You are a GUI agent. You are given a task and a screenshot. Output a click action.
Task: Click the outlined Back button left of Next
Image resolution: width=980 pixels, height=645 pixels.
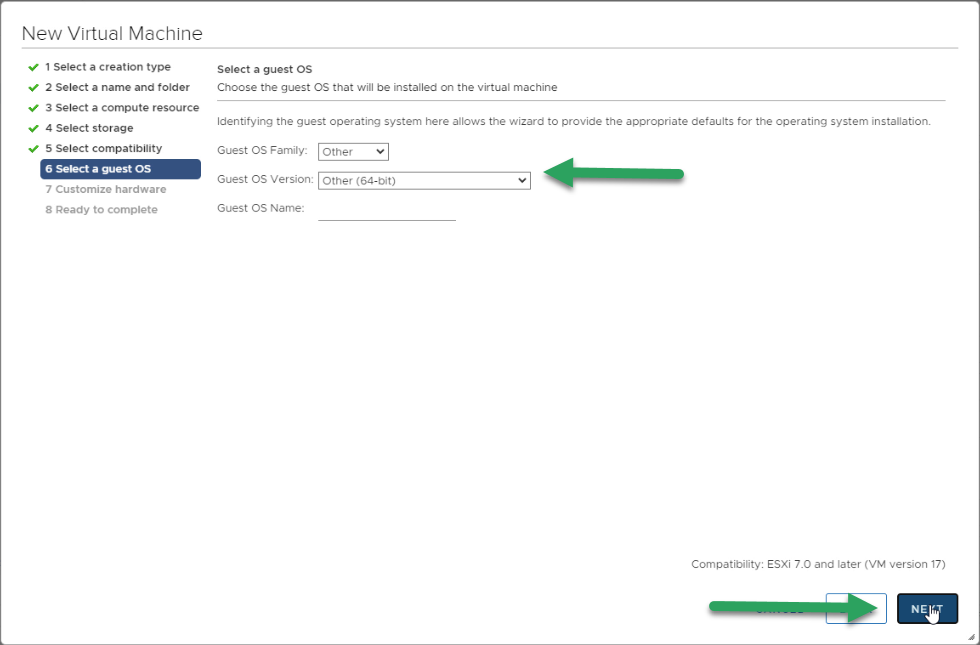click(x=856, y=609)
